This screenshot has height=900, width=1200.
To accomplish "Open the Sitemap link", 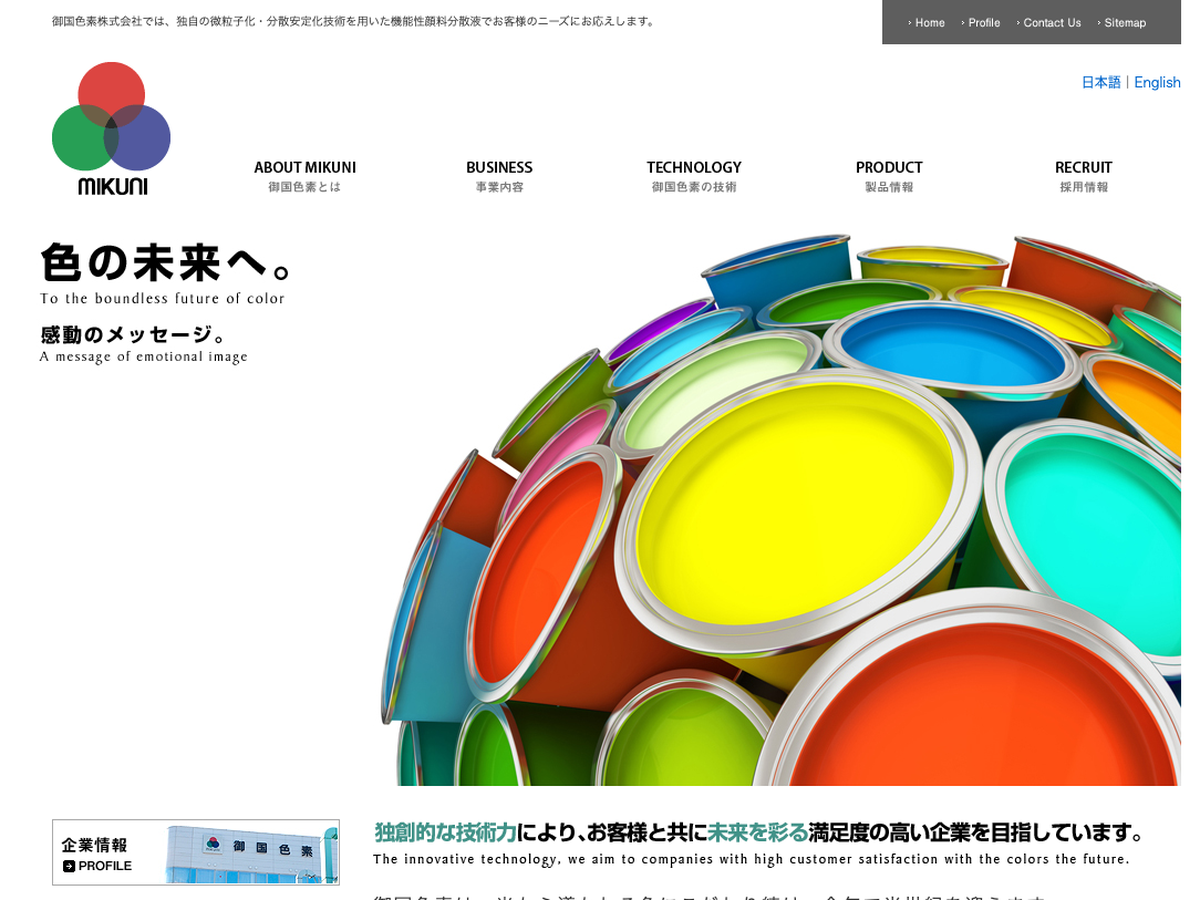I will 1124,23.
